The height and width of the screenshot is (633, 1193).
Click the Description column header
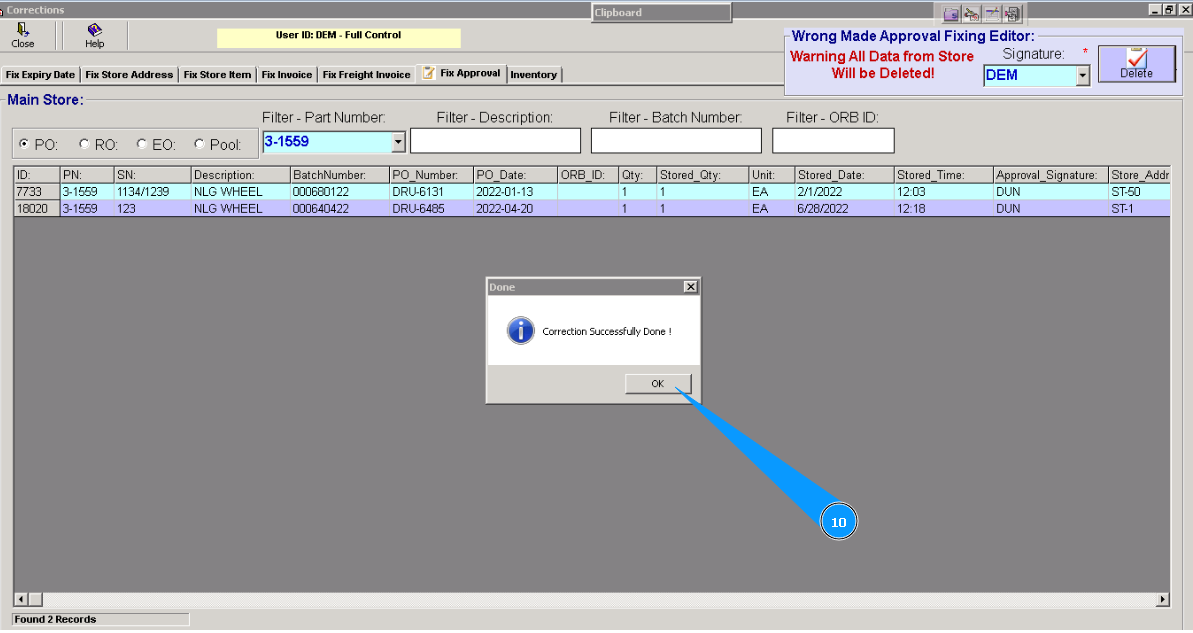(240, 175)
